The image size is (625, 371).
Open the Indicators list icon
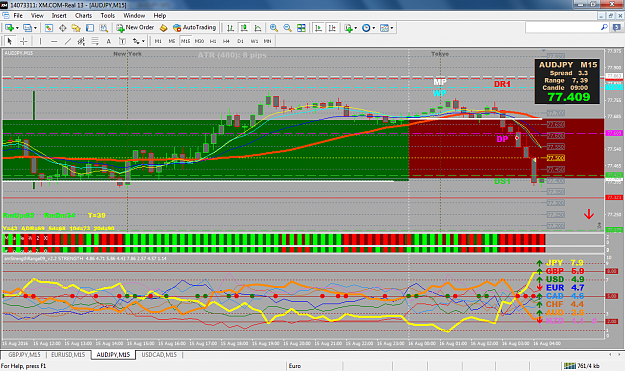click(x=348, y=27)
